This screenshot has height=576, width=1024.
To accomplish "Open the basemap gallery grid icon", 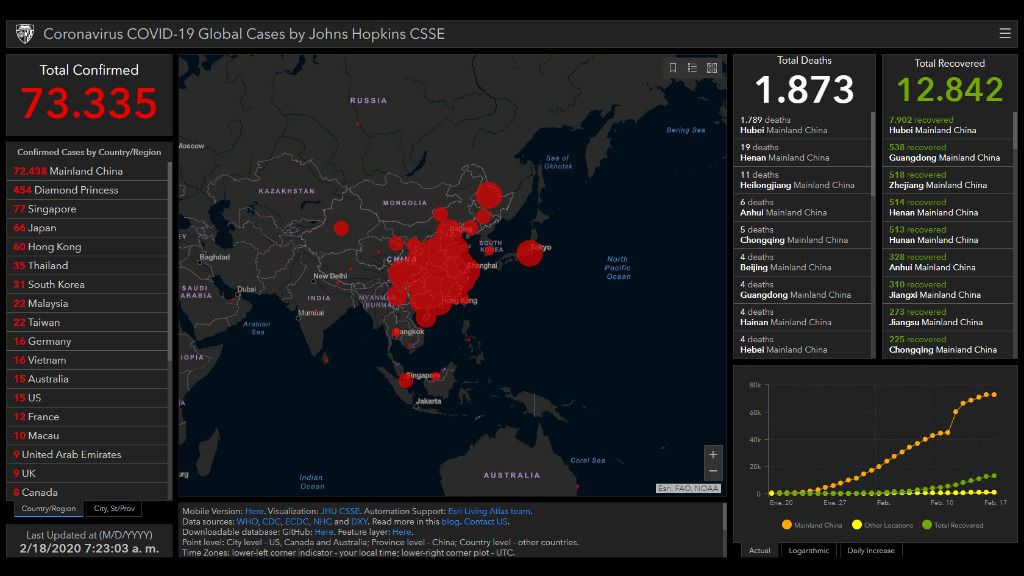I will tap(712, 68).
